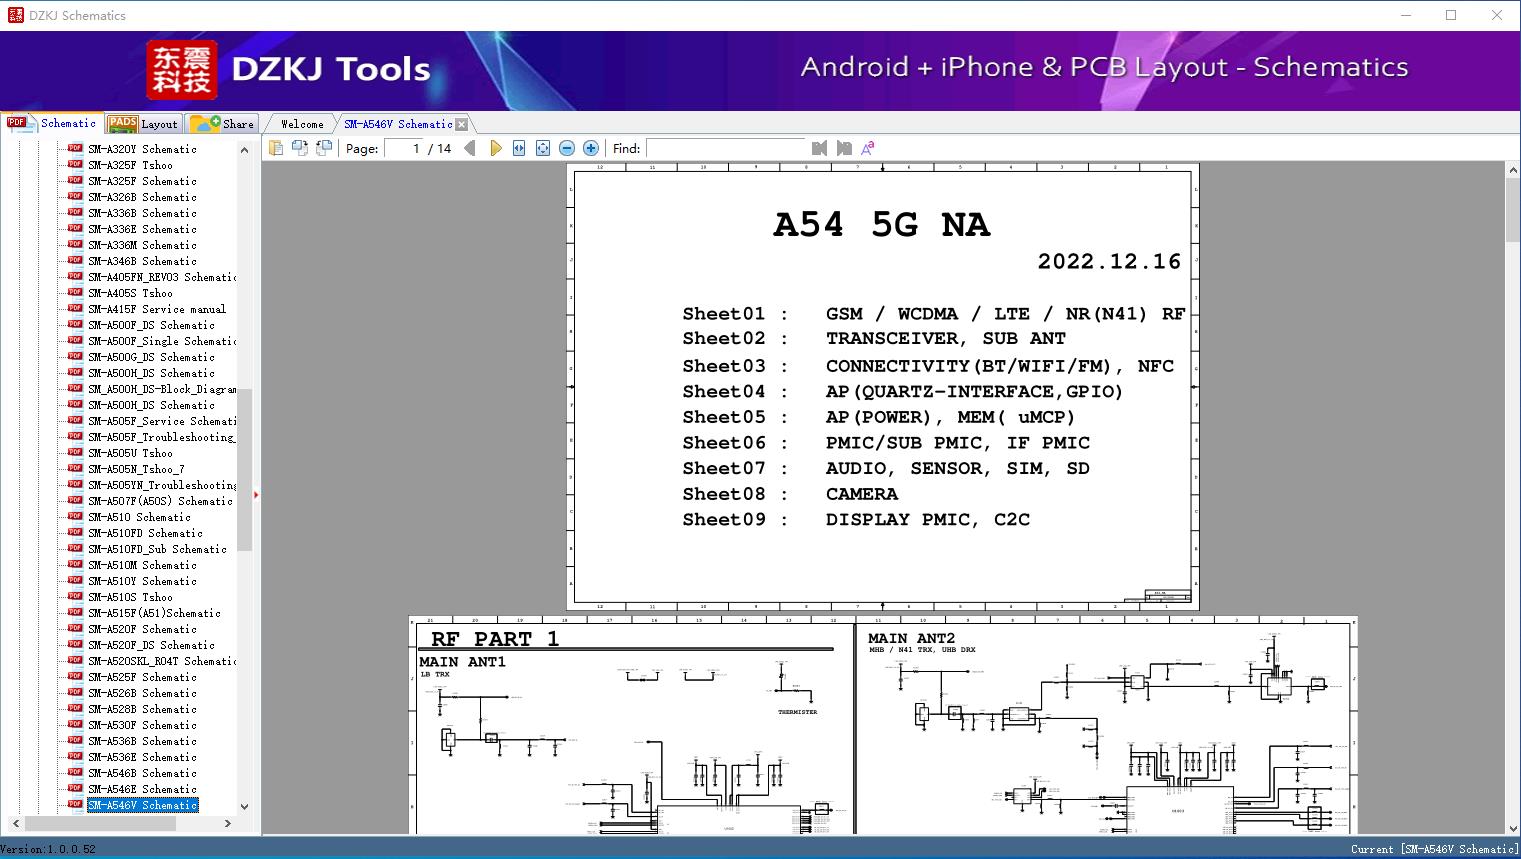Close the SM-A546V Schematic tab
Image resolution: width=1521 pixels, height=859 pixels.
461,124
